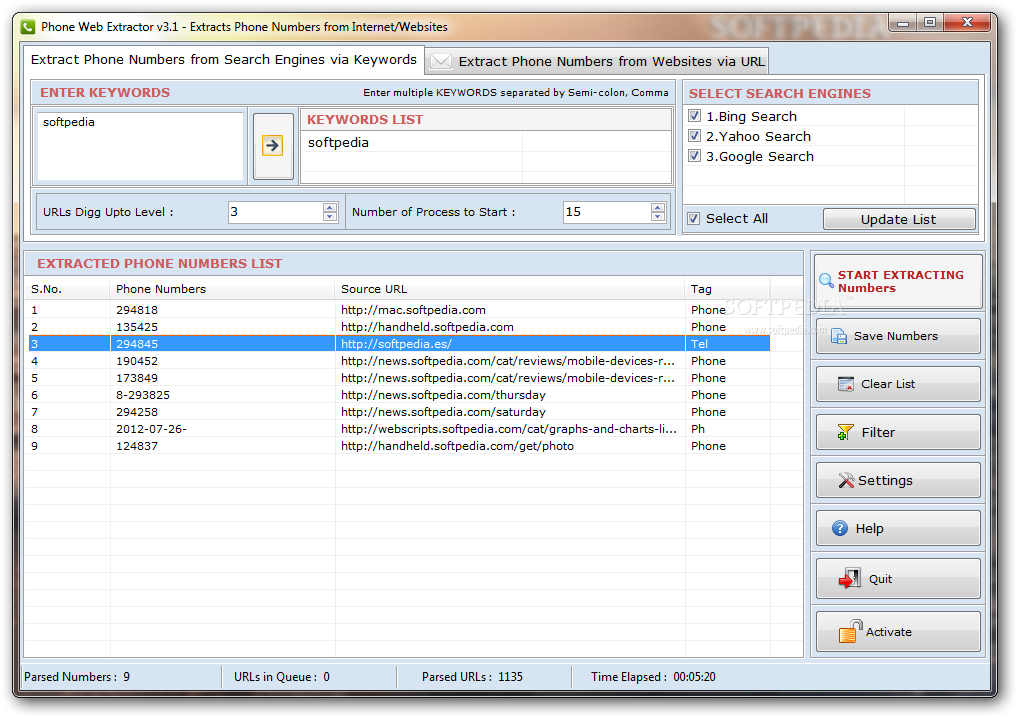Select highlighted row with number 294845
Viewport: 1018px width, 718px height.
click(399, 343)
